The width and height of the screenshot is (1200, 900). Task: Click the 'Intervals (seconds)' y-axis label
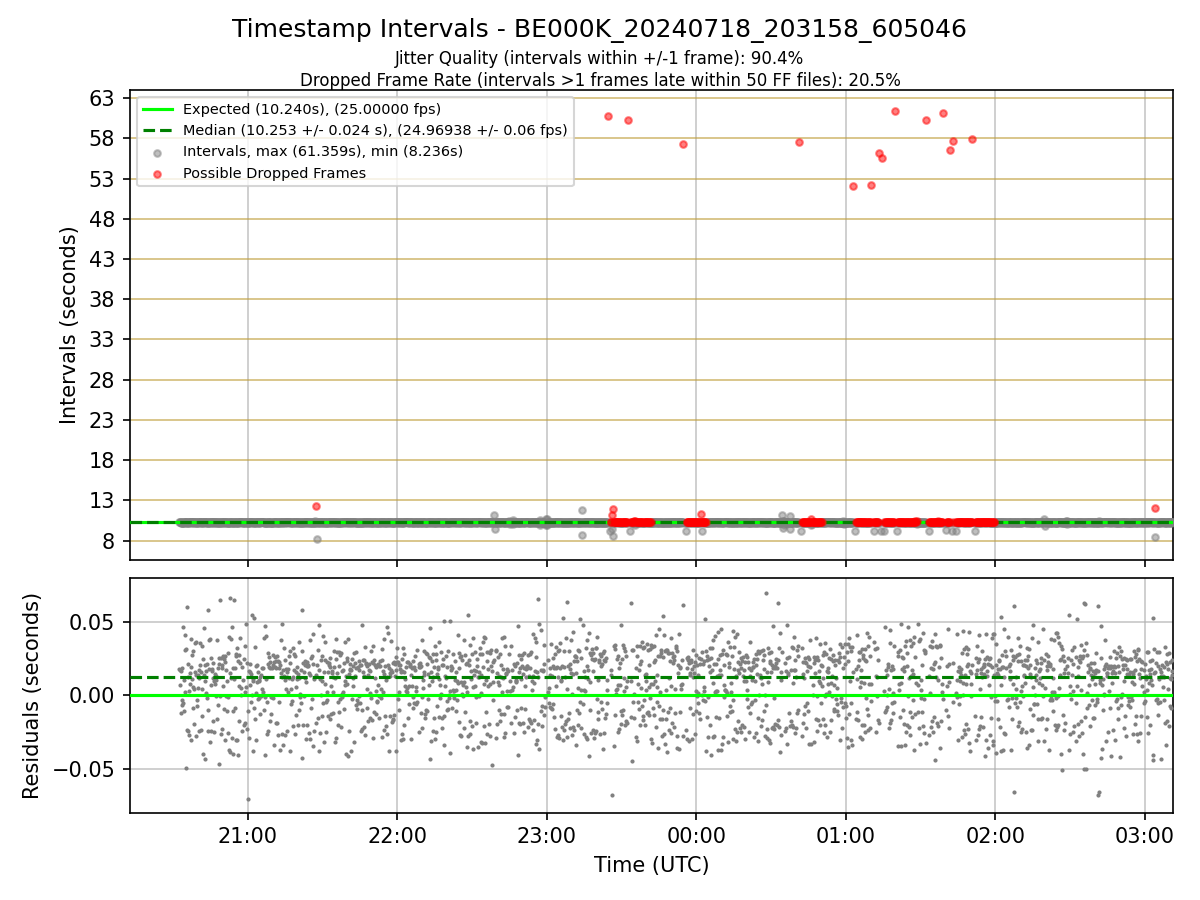click(x=68, y=325)
